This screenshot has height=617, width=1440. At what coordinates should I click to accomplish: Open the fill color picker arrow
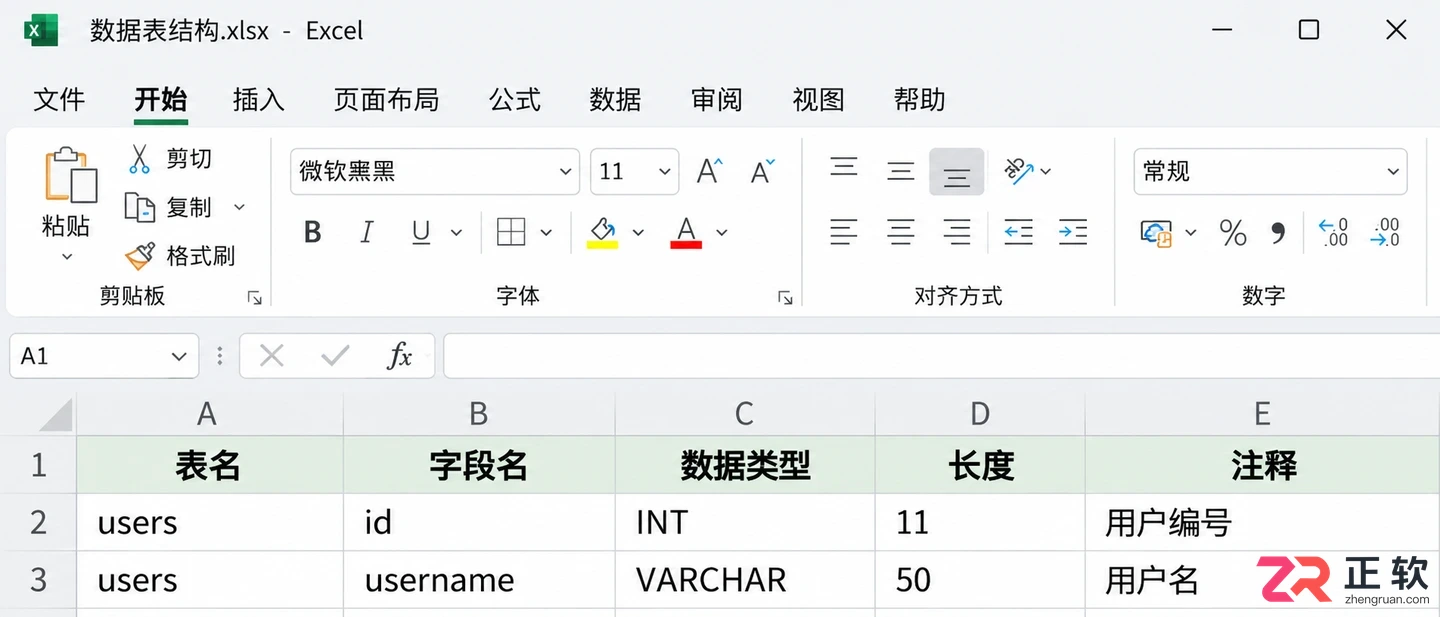638,233
